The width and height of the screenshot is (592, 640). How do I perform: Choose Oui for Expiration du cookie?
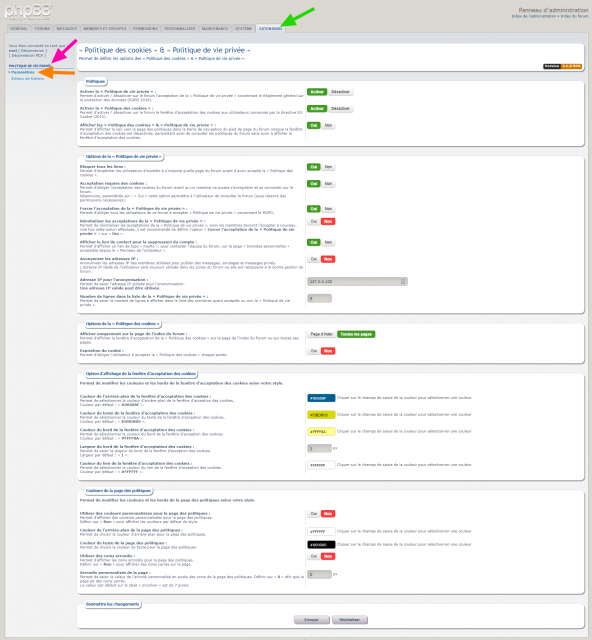click(x=314, y=351)
